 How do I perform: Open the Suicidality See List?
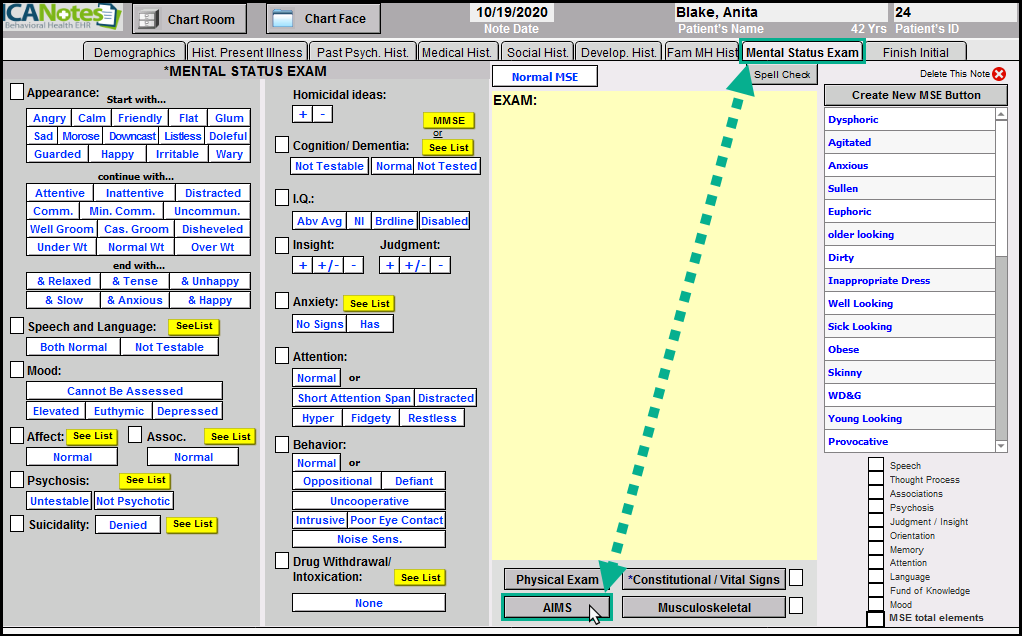click(192, 524)
